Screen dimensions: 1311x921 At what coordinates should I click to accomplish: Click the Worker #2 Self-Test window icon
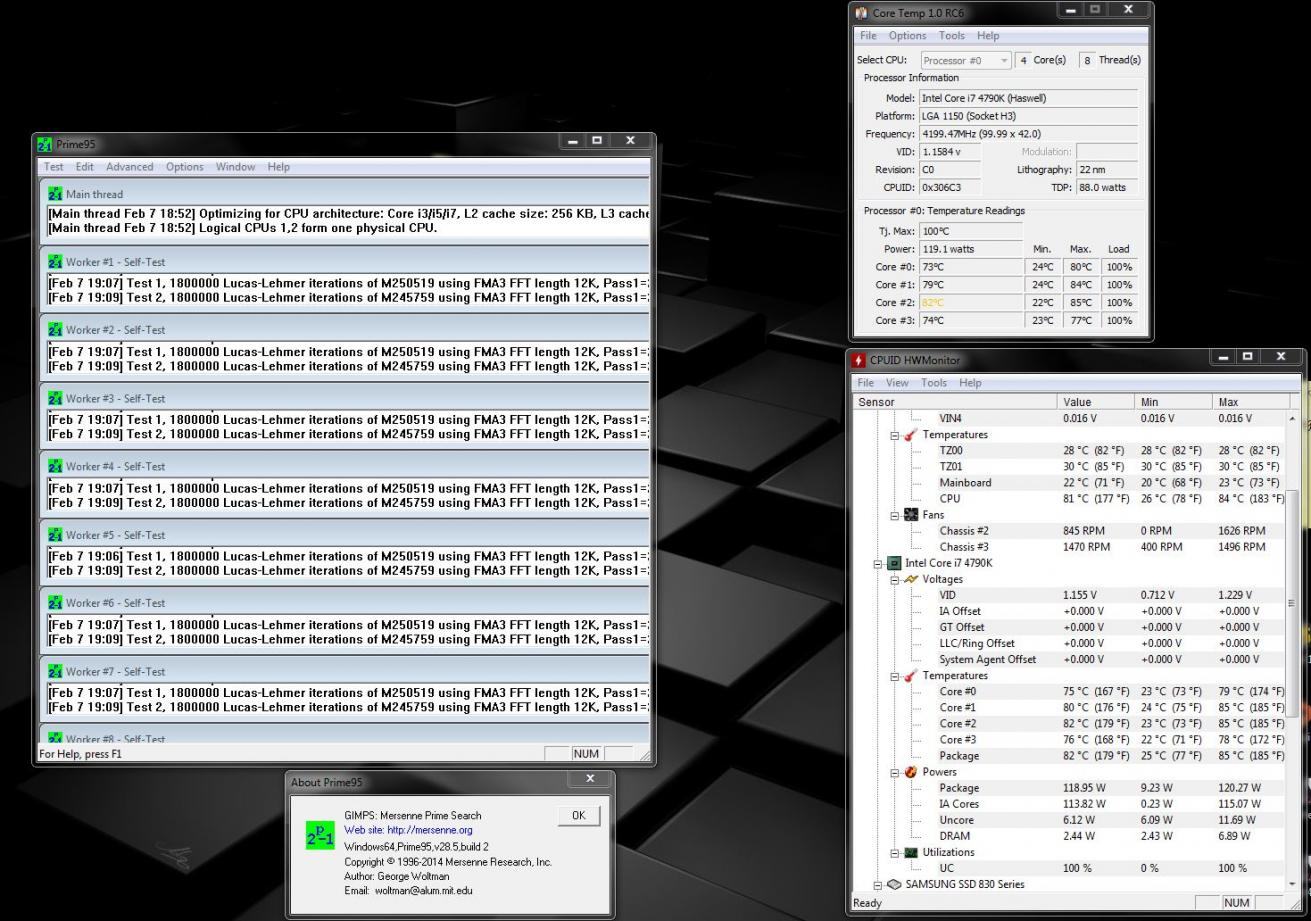pyautogui.click(x=56, y=330)
